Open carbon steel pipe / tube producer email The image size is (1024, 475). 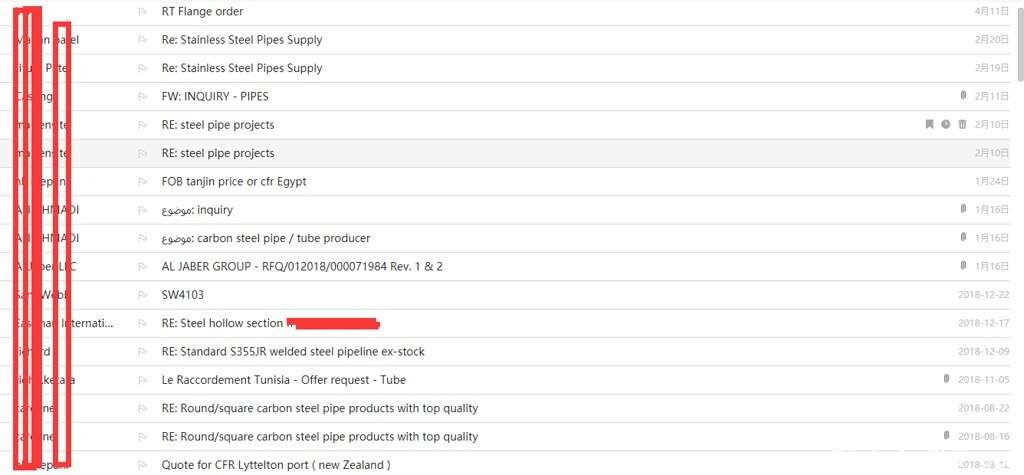266,238
